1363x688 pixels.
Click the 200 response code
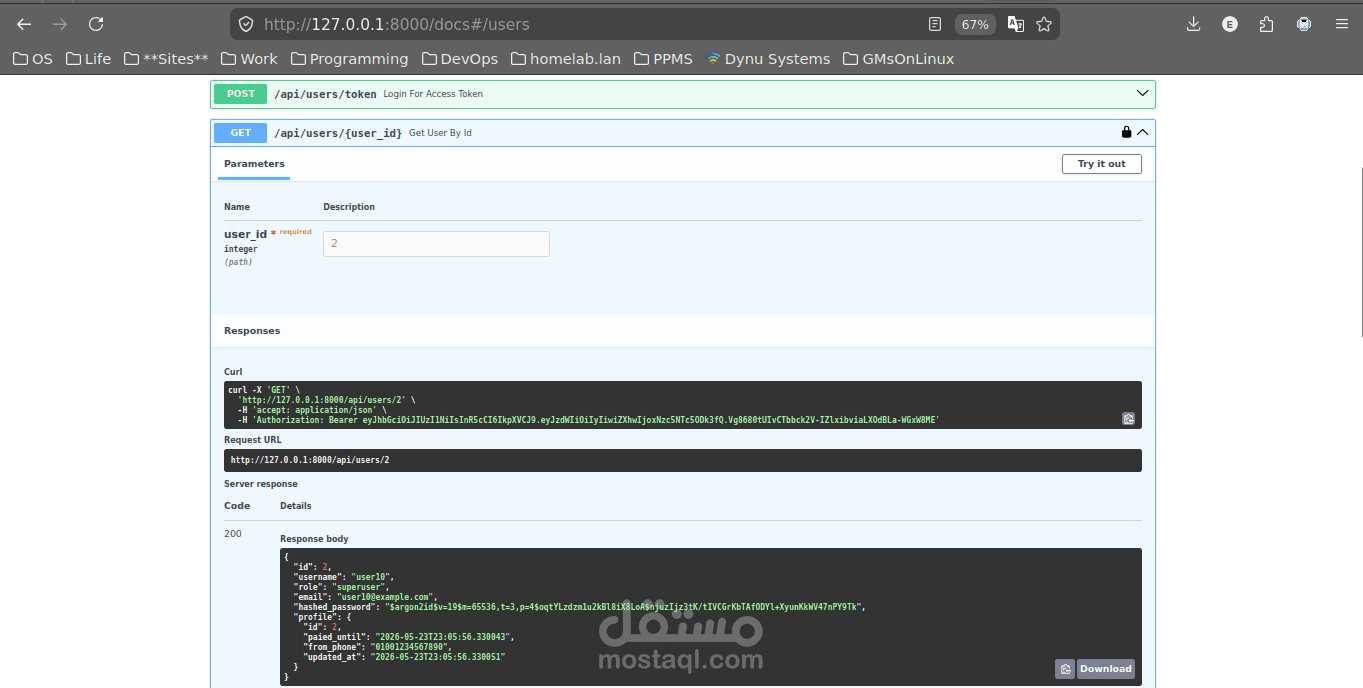[233, 534]
